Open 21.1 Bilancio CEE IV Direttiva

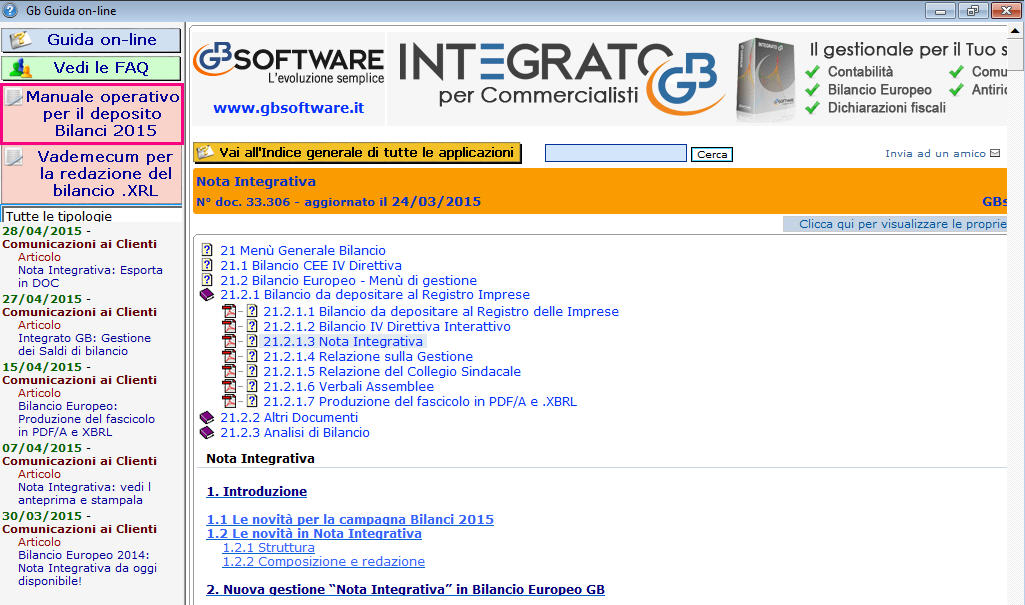[x=311, y=265]
